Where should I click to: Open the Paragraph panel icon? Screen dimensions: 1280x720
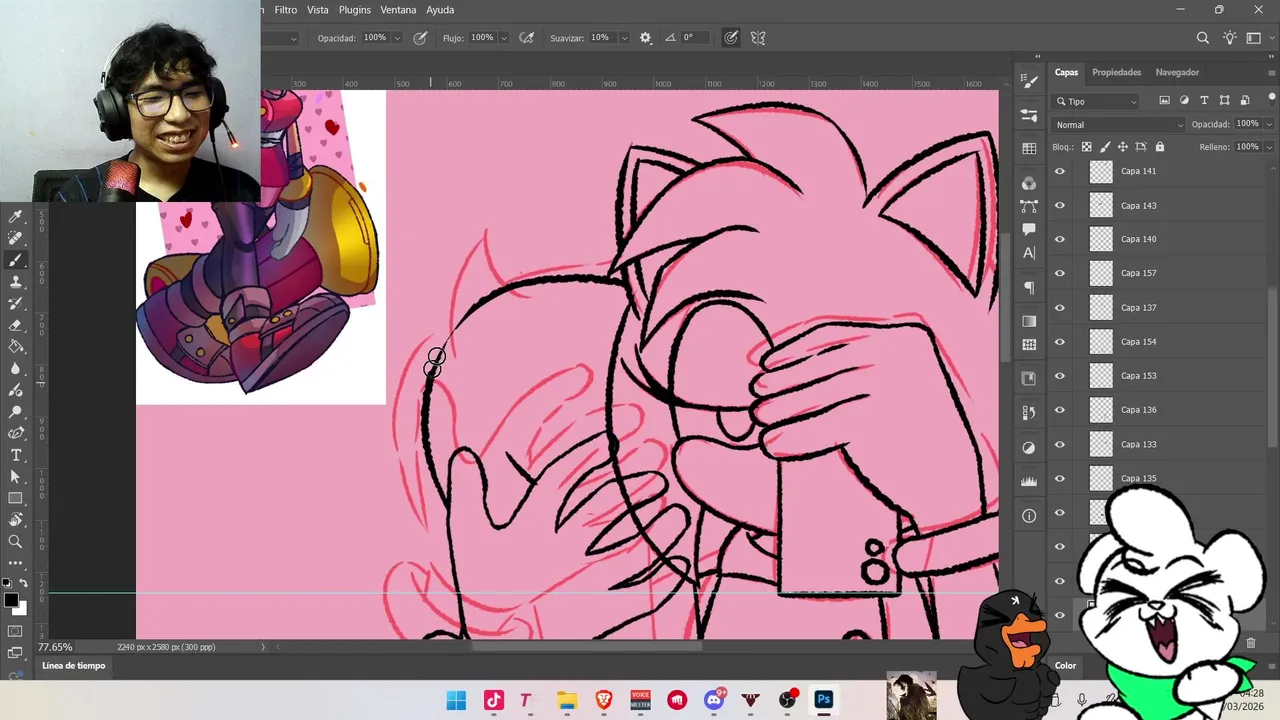point(1029,288)
